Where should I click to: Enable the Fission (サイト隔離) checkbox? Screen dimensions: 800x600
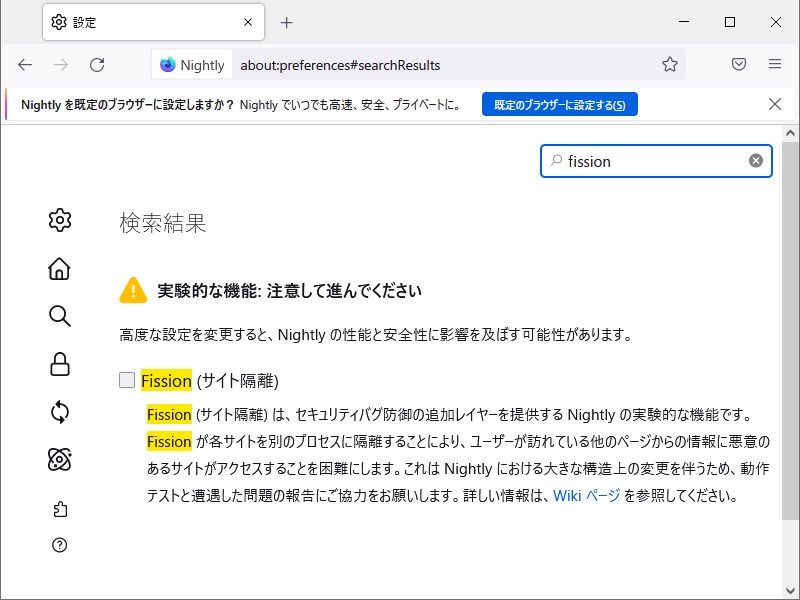125,380
